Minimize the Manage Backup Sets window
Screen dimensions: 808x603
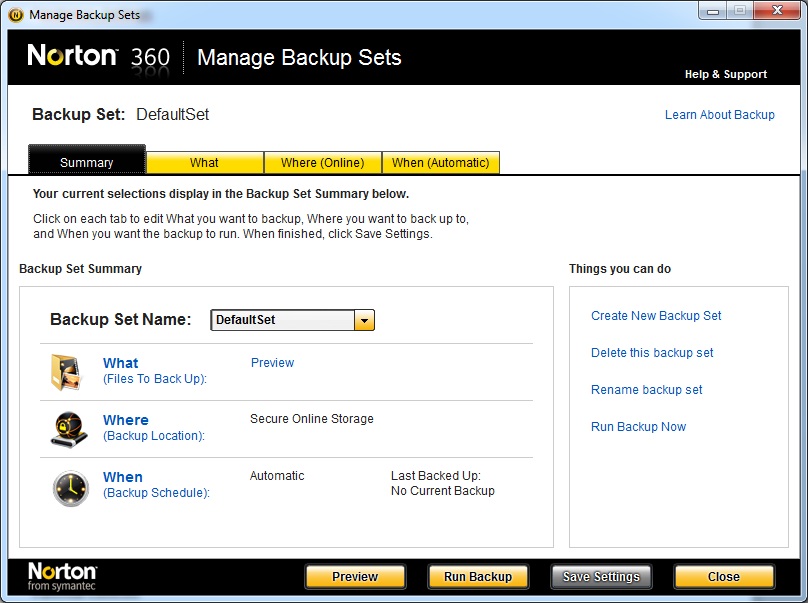(x=713, y=11)
